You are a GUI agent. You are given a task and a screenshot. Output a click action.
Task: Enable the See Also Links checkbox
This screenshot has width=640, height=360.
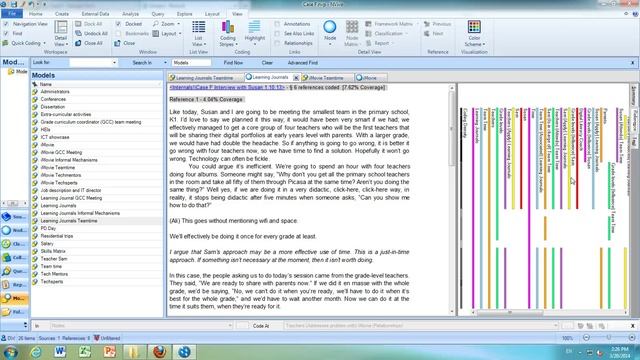[x=277, y=33]
